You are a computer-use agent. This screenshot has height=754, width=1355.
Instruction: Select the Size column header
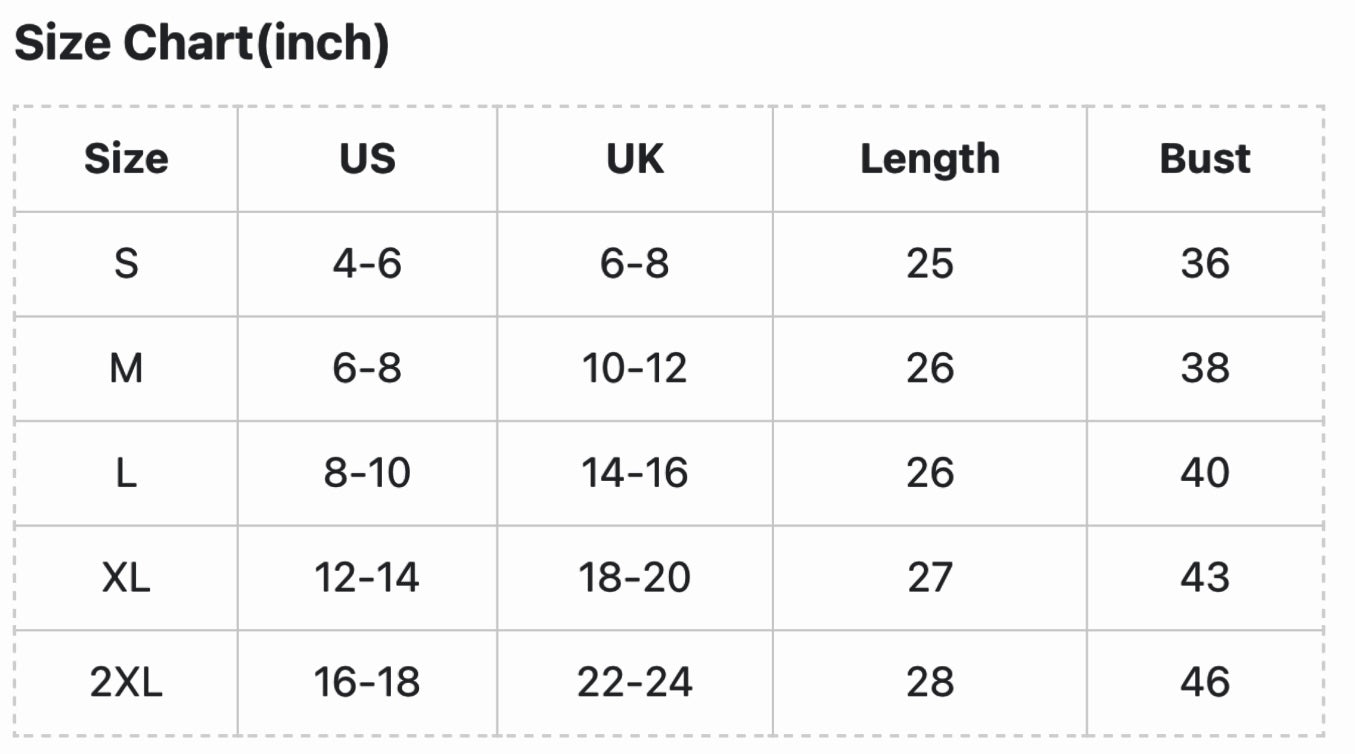[x=126, y=159]
